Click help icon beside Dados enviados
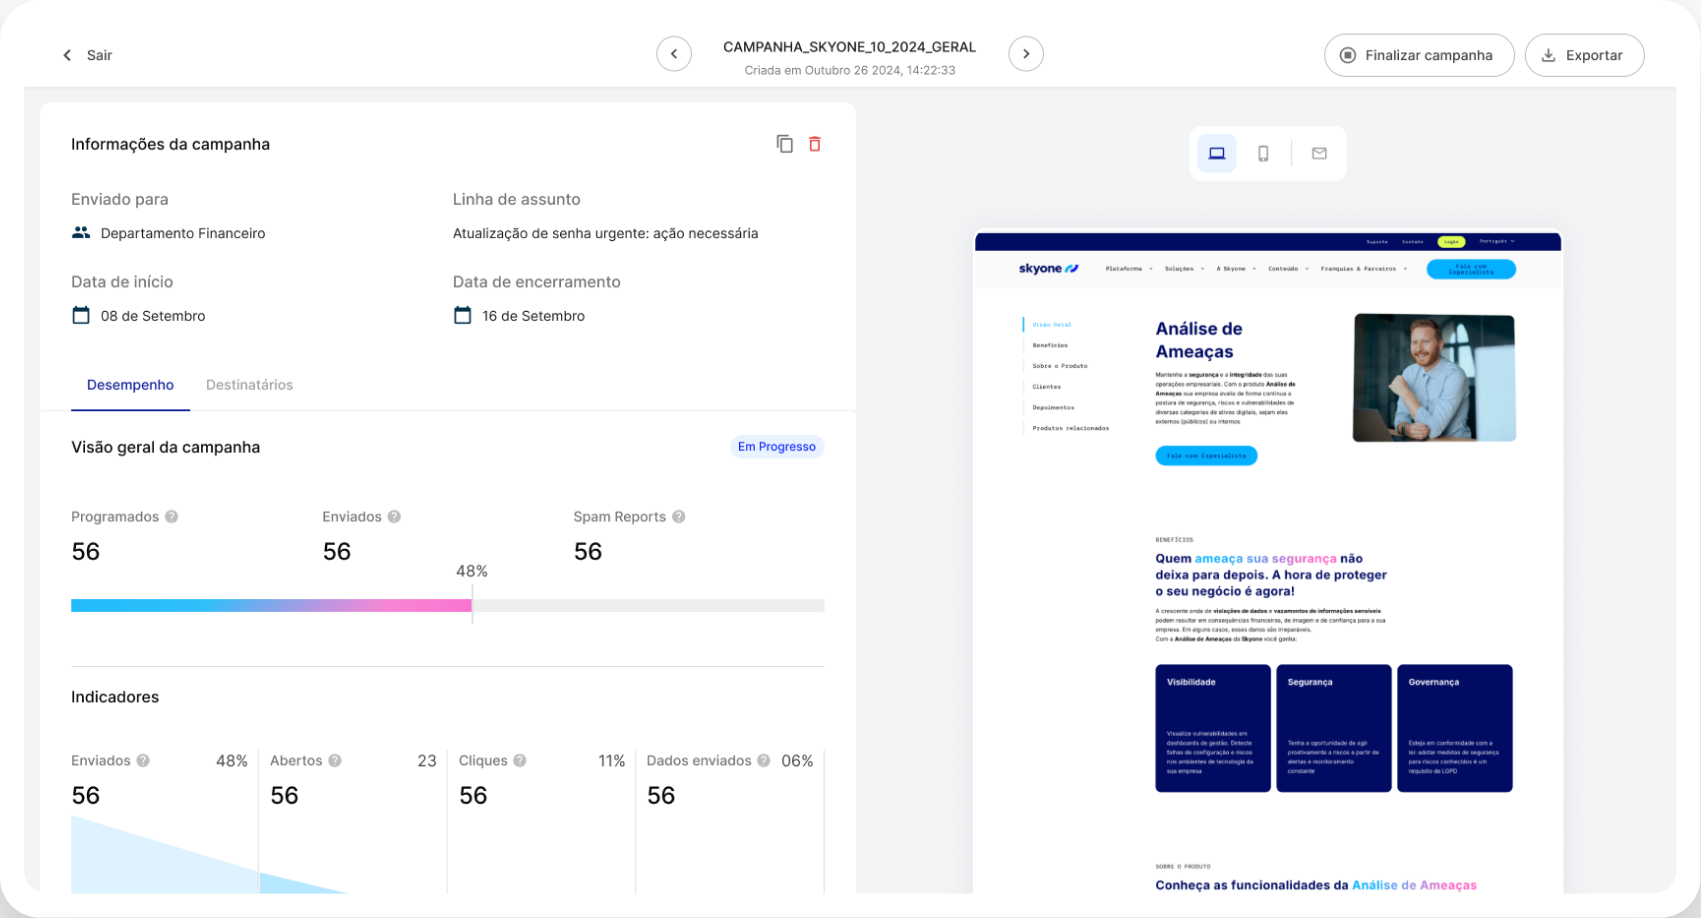 click(x=764, y=761)
